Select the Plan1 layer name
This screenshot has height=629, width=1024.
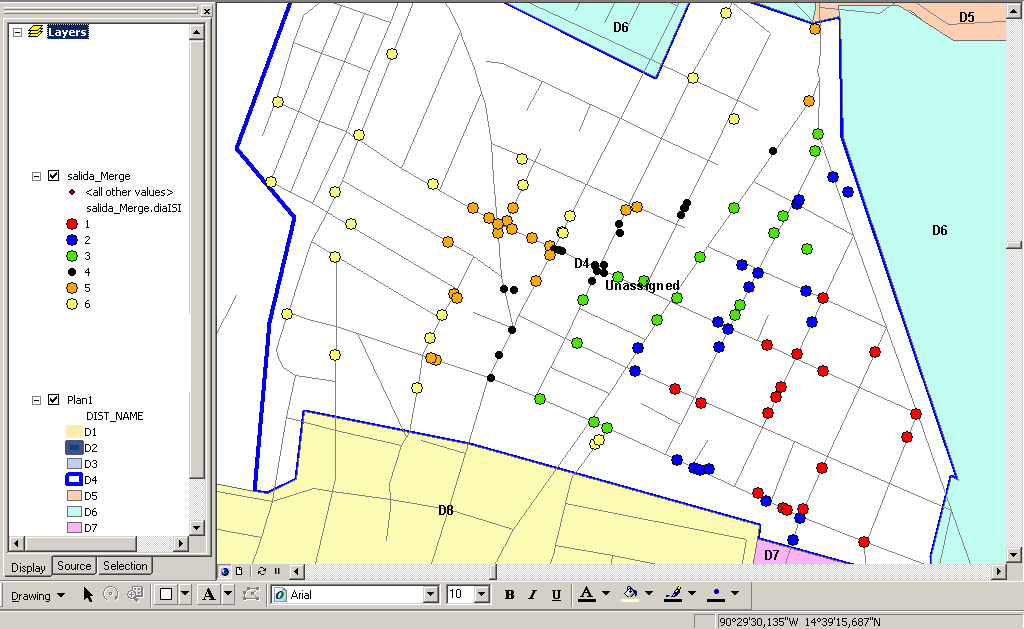click(80, 400)
